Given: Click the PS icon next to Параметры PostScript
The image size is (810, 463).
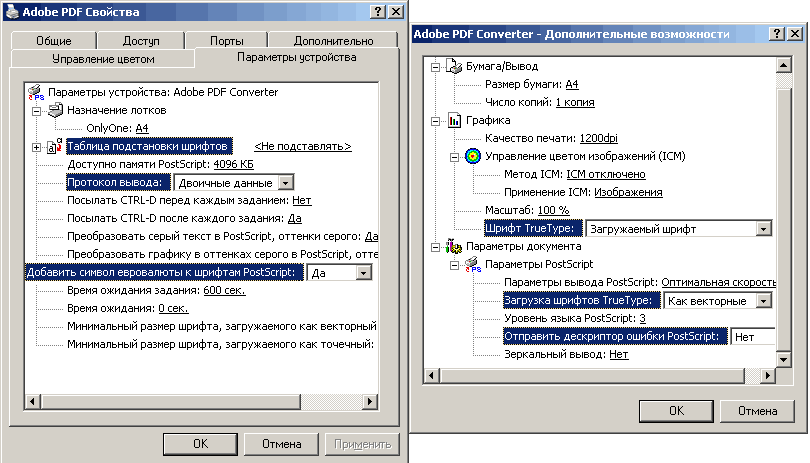Looking at the screenshot, I should [473, 264].
